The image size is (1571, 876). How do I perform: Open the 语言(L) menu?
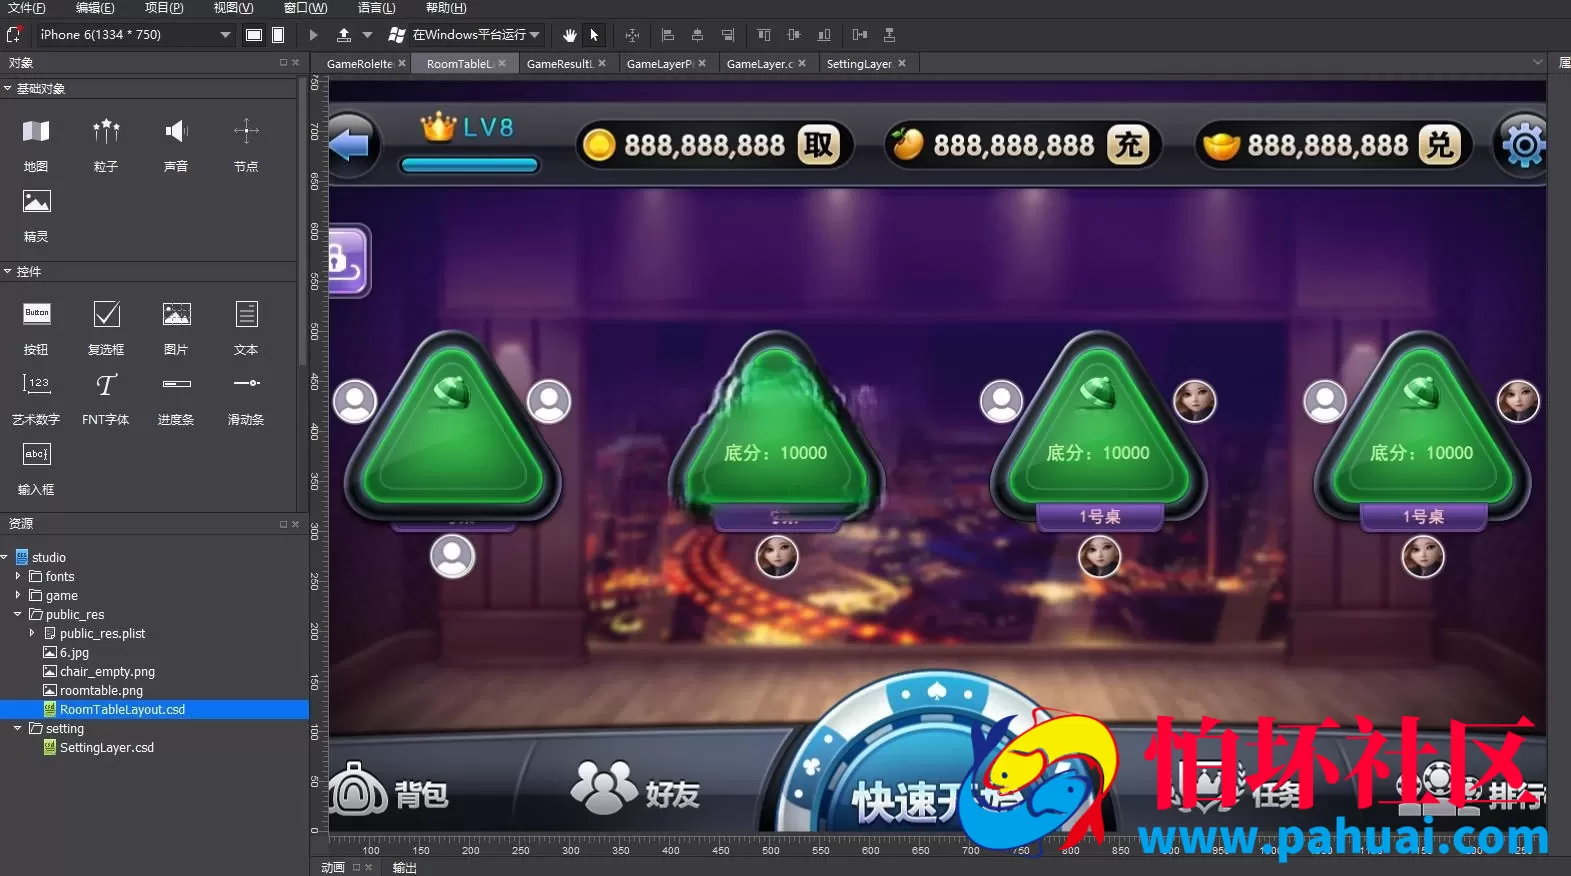point(376,7)
